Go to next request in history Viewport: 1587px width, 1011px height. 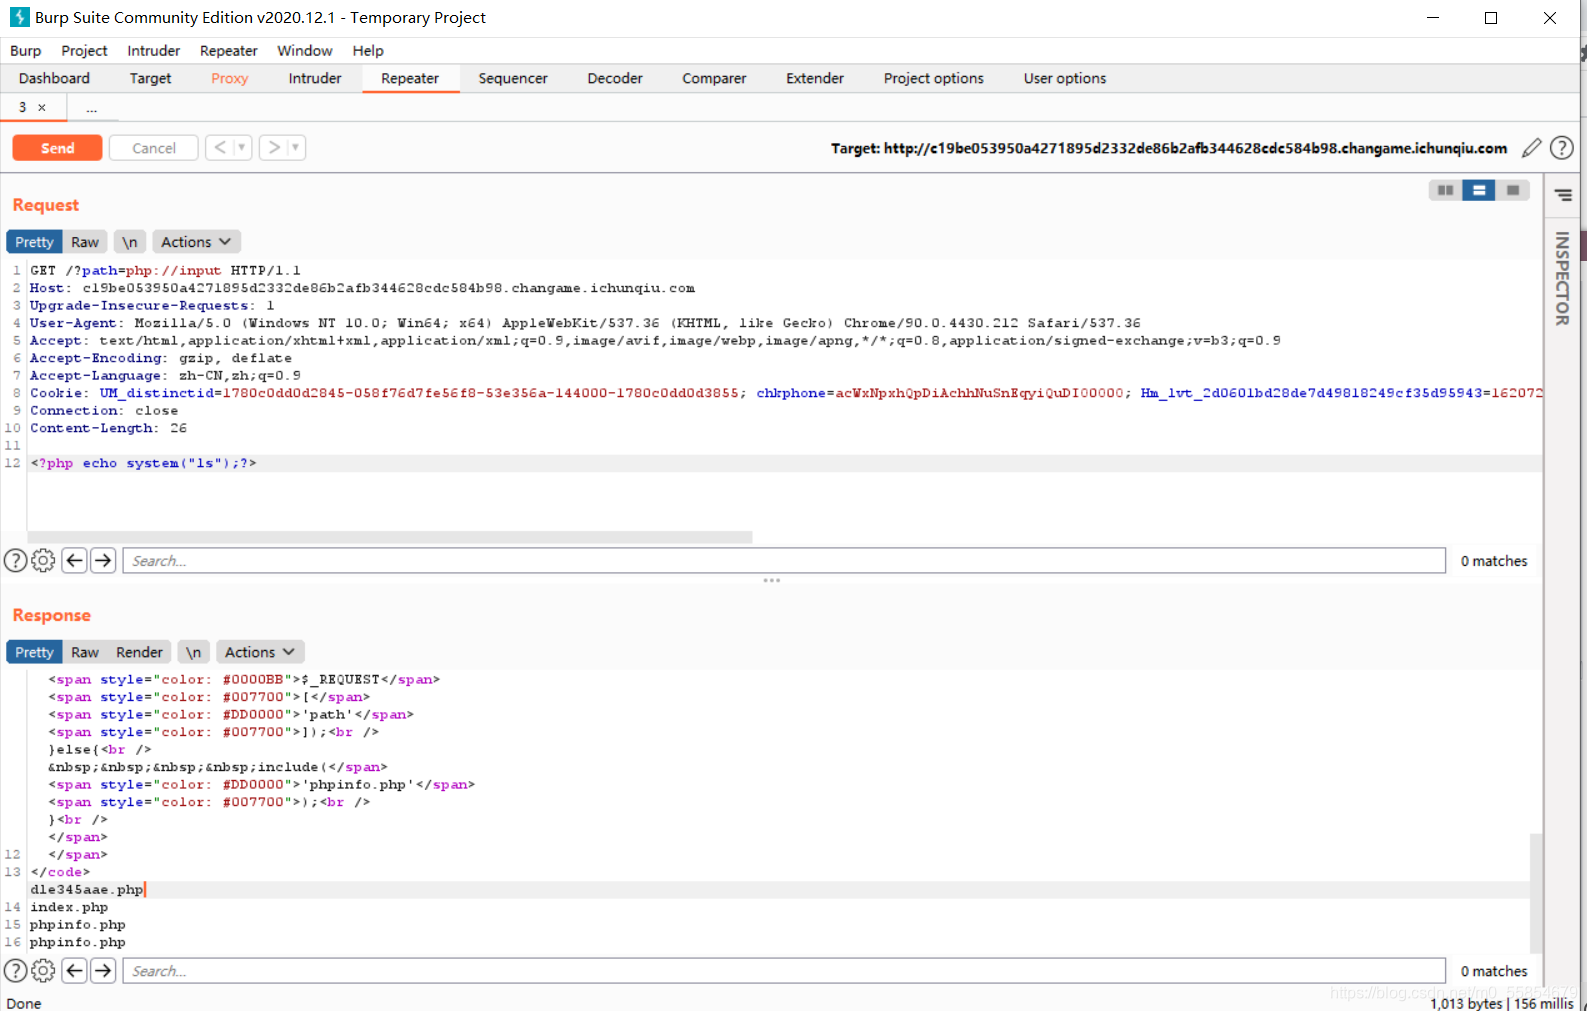(x=274, y=148)
